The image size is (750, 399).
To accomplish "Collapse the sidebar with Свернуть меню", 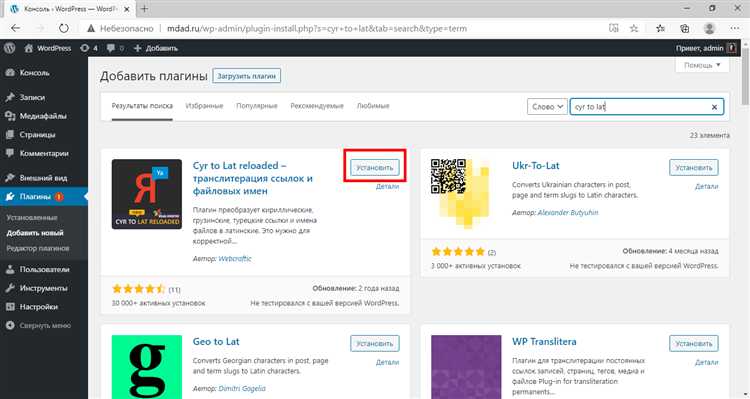I will (x=44, y=325).
